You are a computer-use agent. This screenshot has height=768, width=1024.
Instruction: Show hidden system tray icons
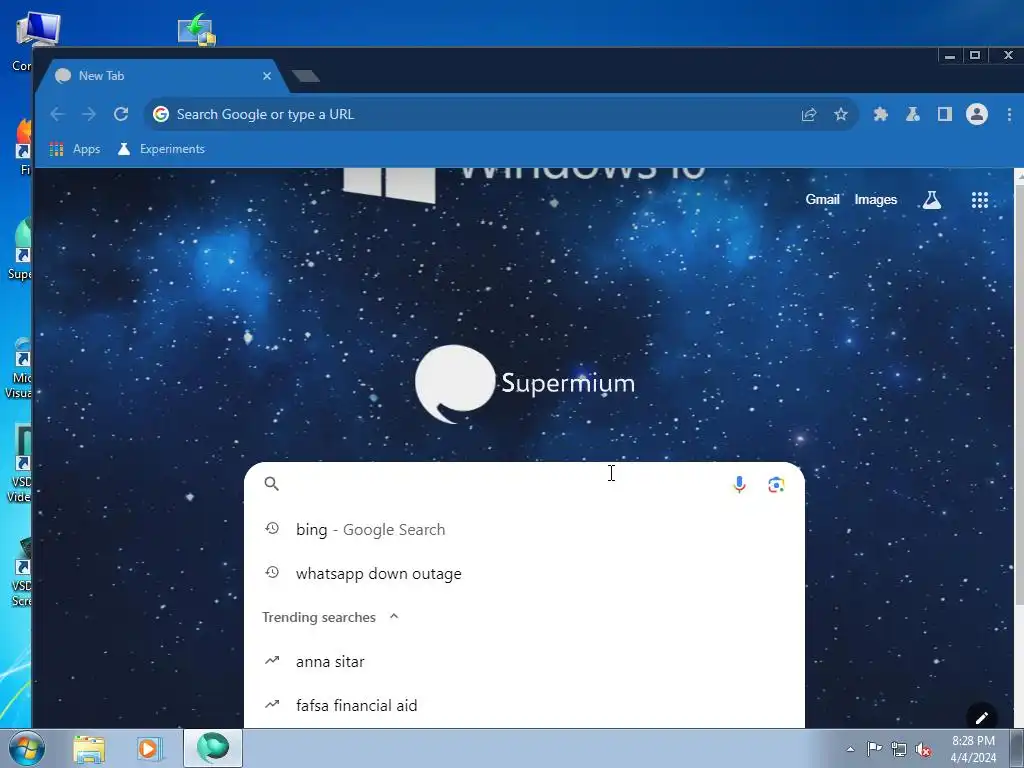tap(850, 749)
